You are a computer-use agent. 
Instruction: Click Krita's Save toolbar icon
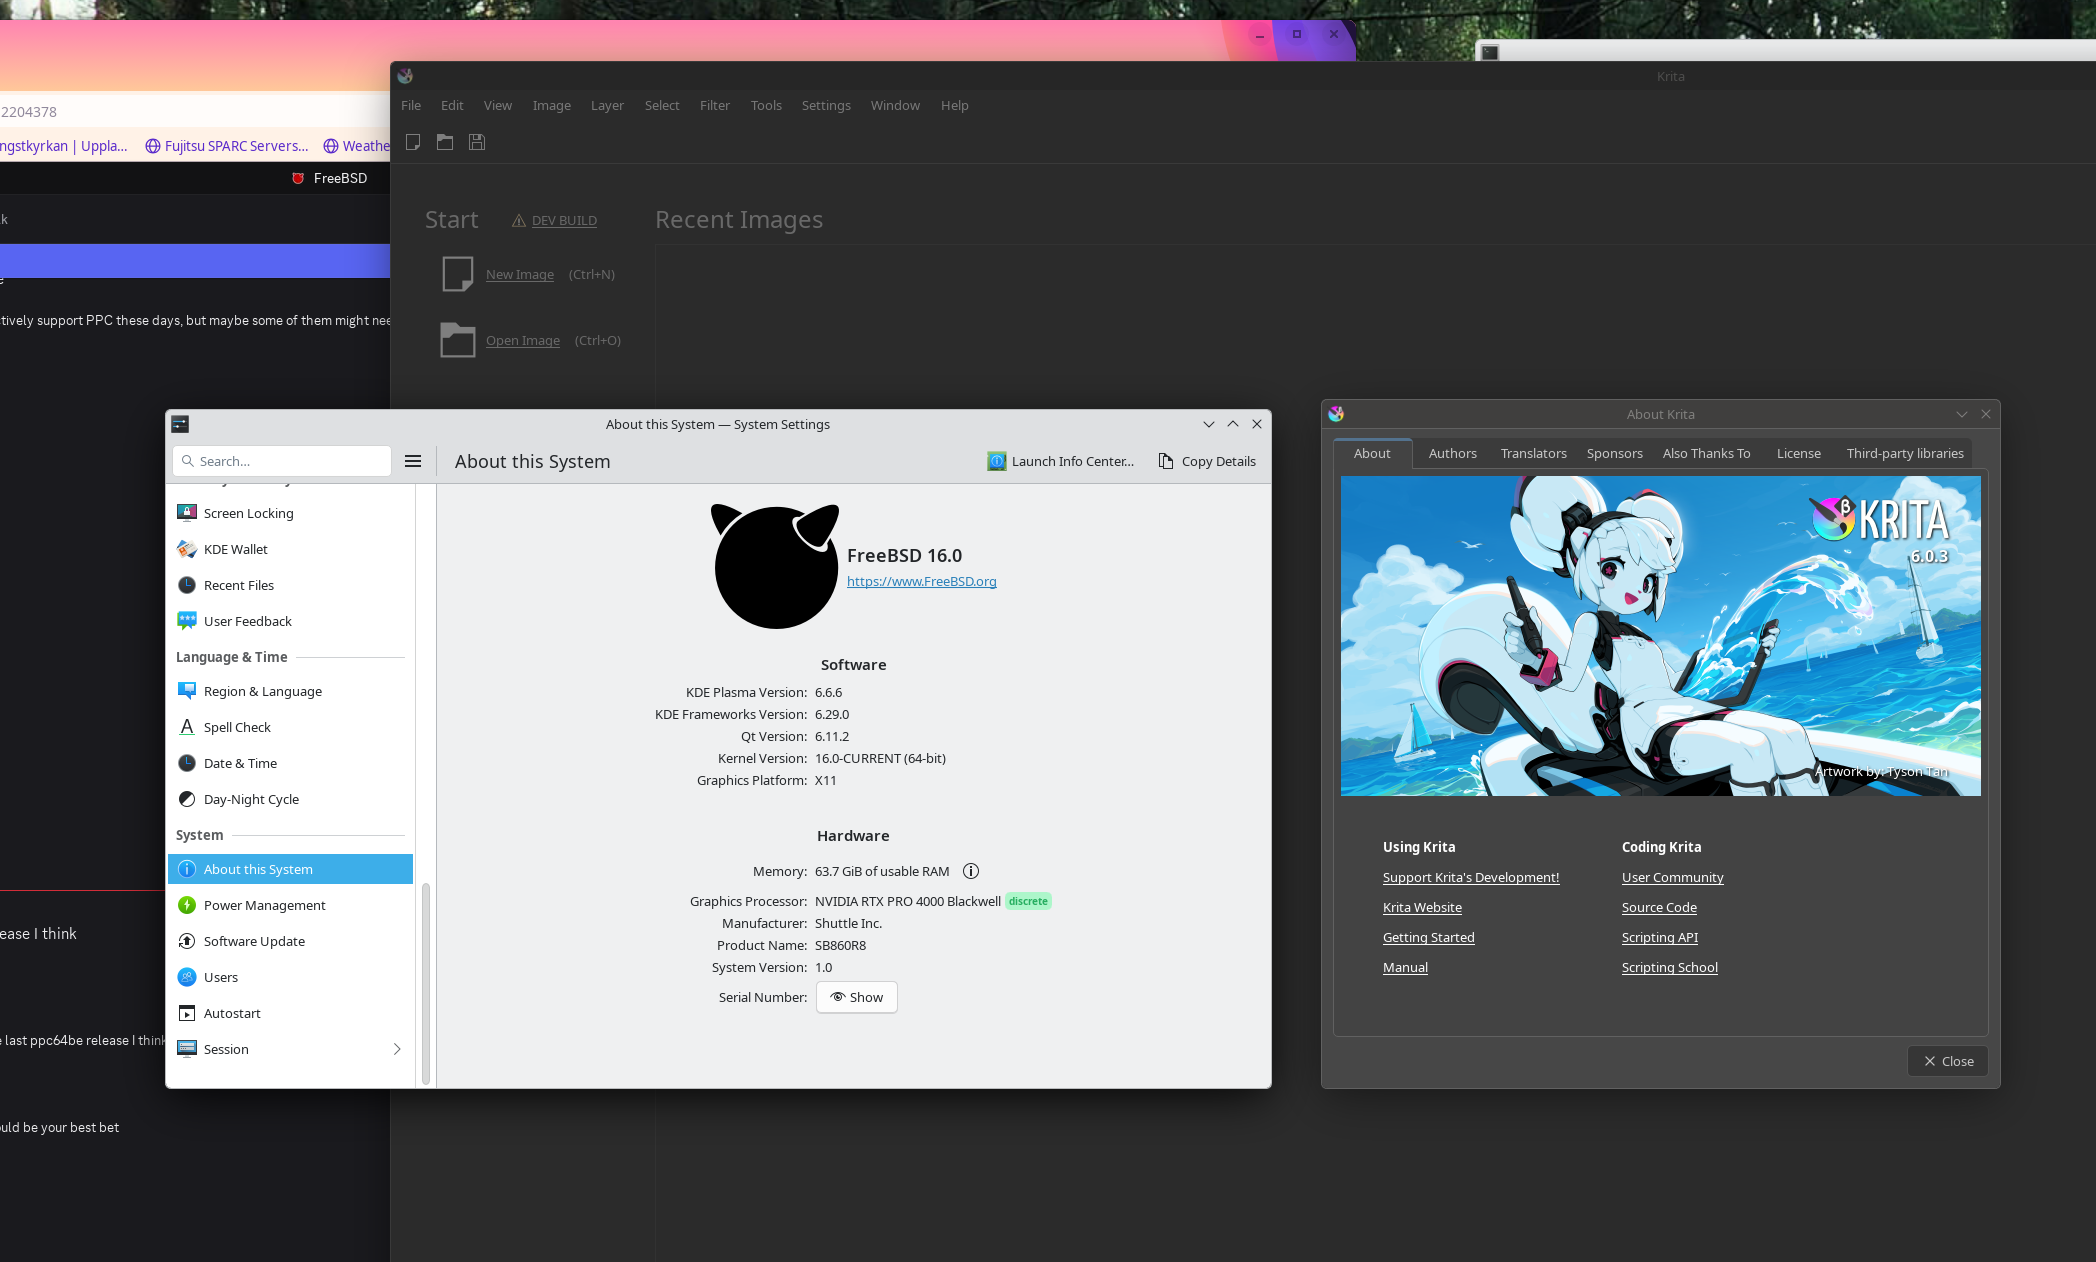pyautogui.click(x=477, y=142)
